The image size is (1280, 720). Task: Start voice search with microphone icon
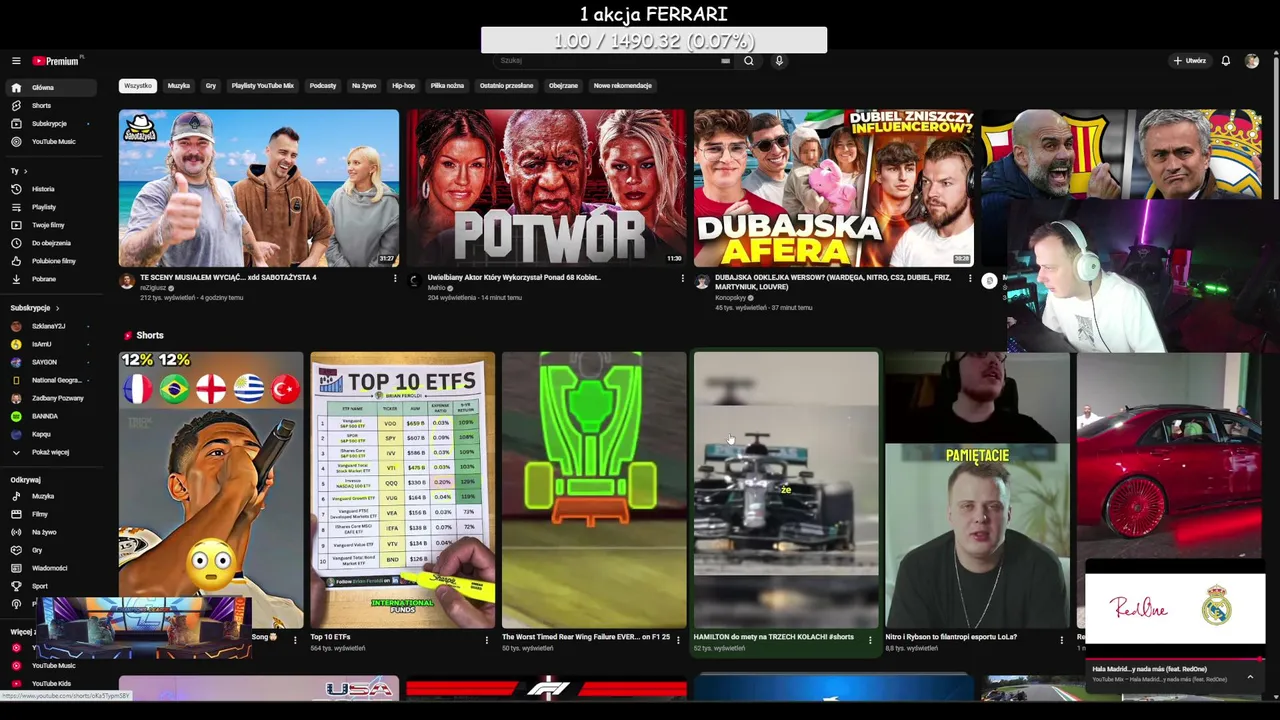pos(779,61)
